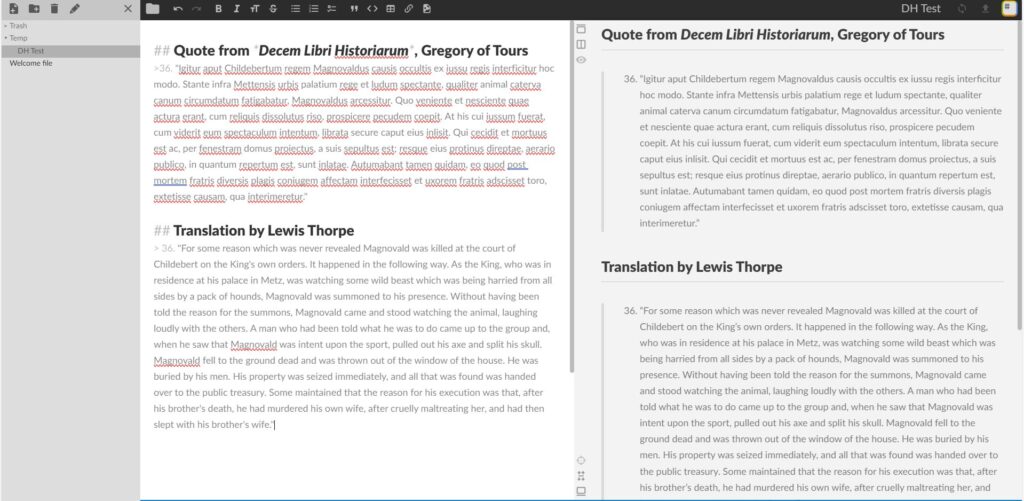Insert a table
This screenshot has width=1024, height=501.
(x=391, y=8)
